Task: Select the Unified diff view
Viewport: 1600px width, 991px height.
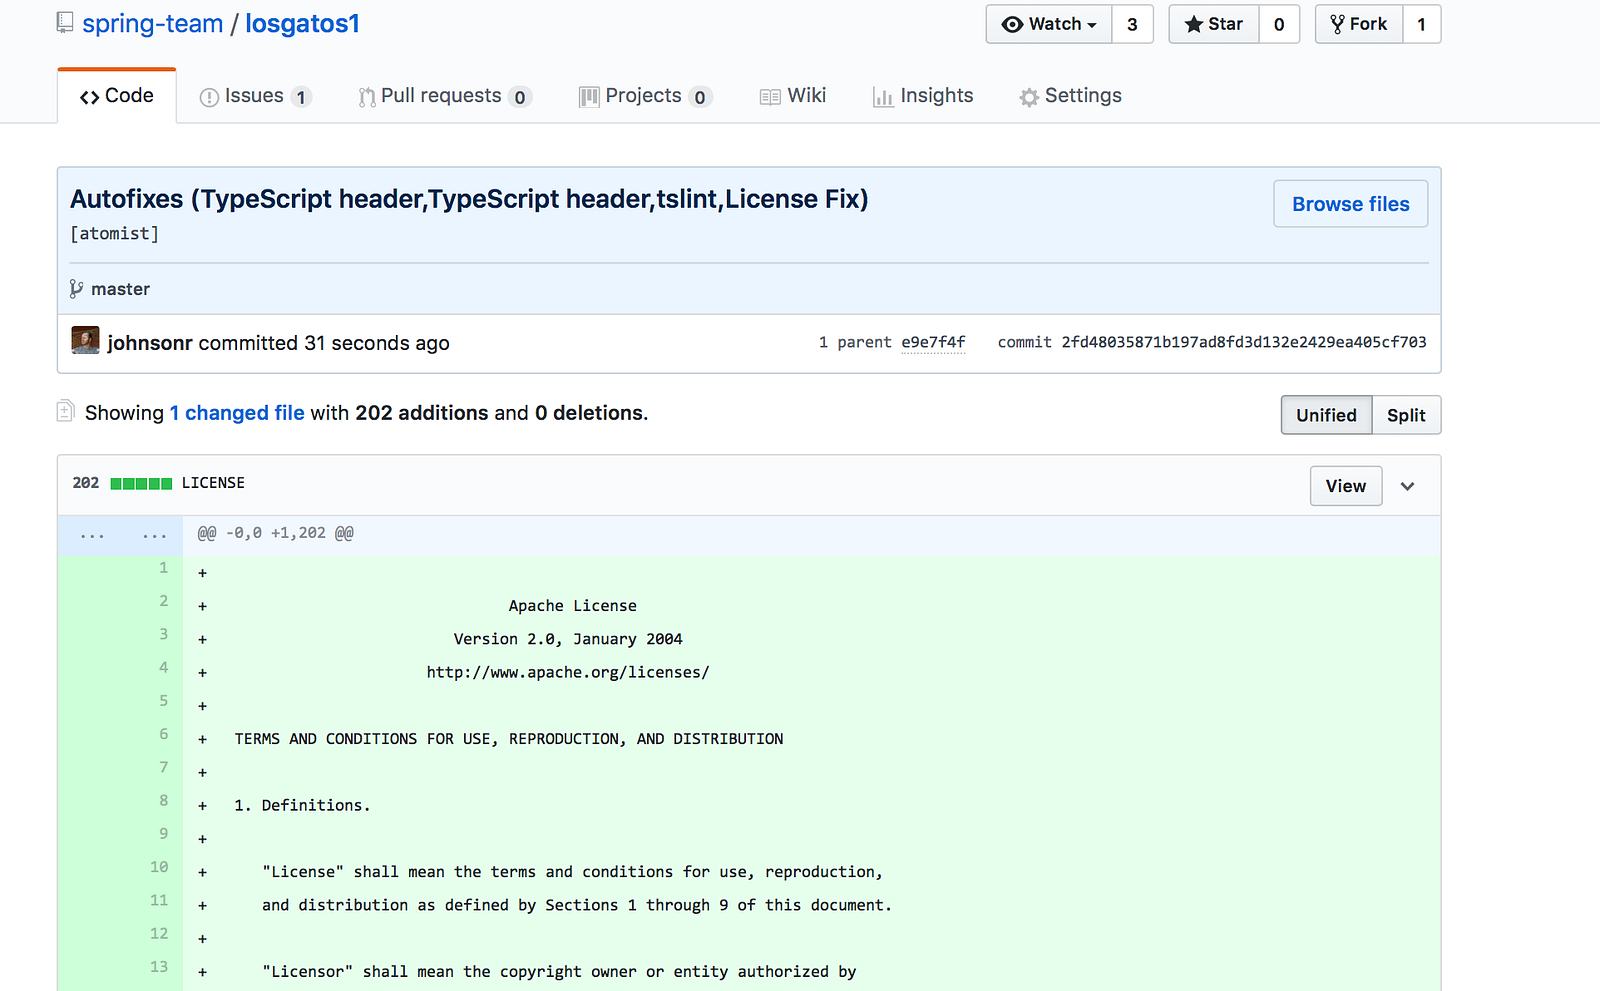Action: point(1326,415)
